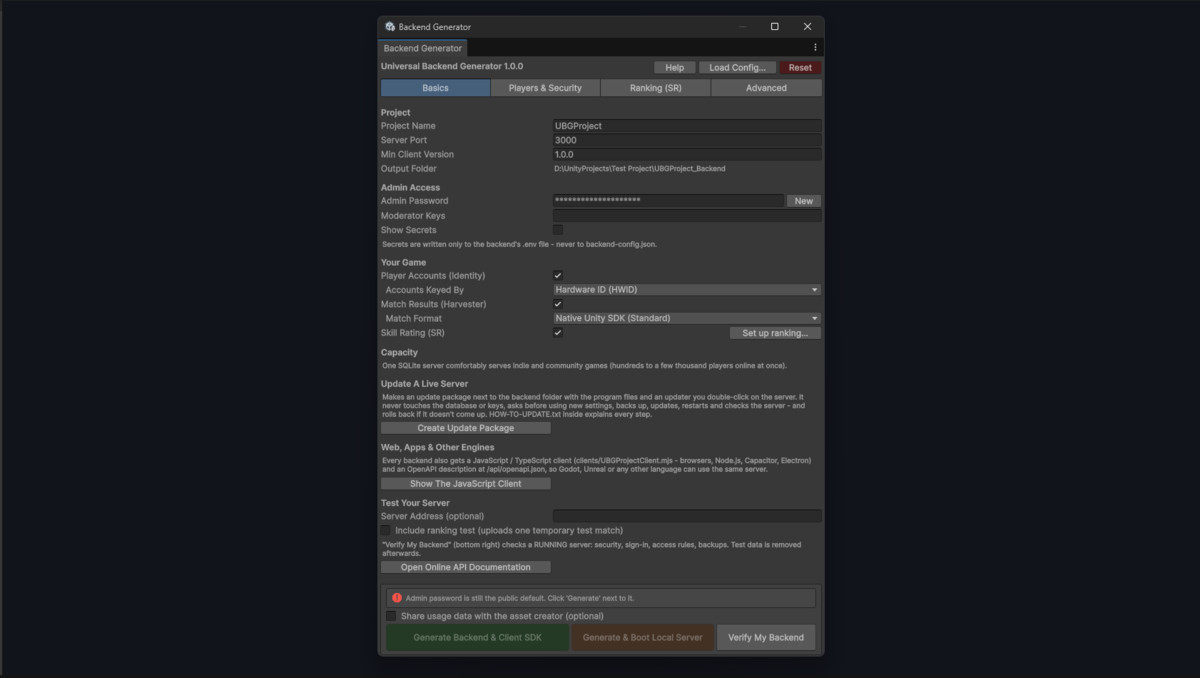The image size is (1200, 678).
Task: Click the Unity icon in the title bar
Action: pyautogui.click(x=390, y=27)
